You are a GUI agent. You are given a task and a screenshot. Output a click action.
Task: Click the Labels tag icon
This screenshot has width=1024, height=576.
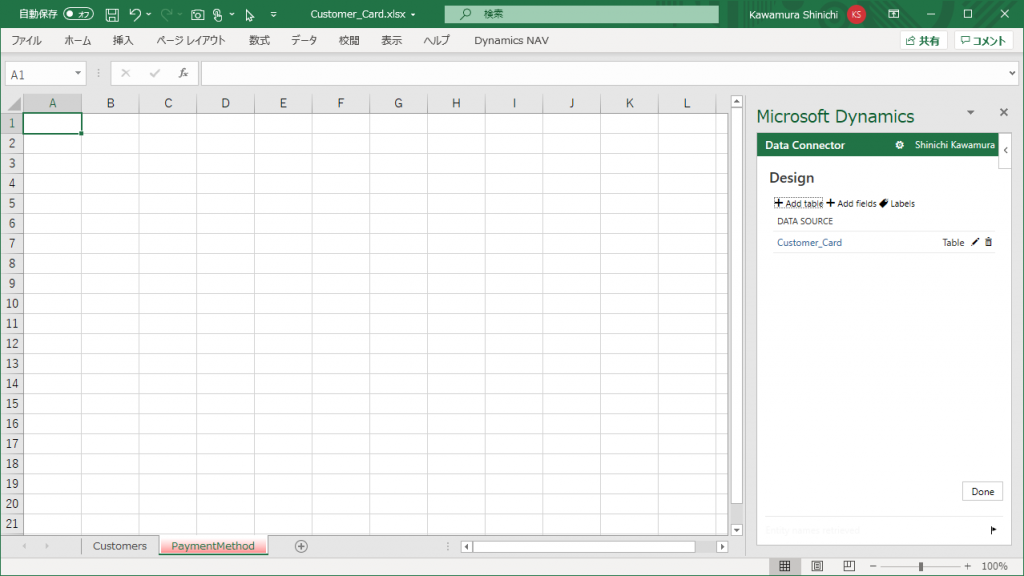click(884, 203)
